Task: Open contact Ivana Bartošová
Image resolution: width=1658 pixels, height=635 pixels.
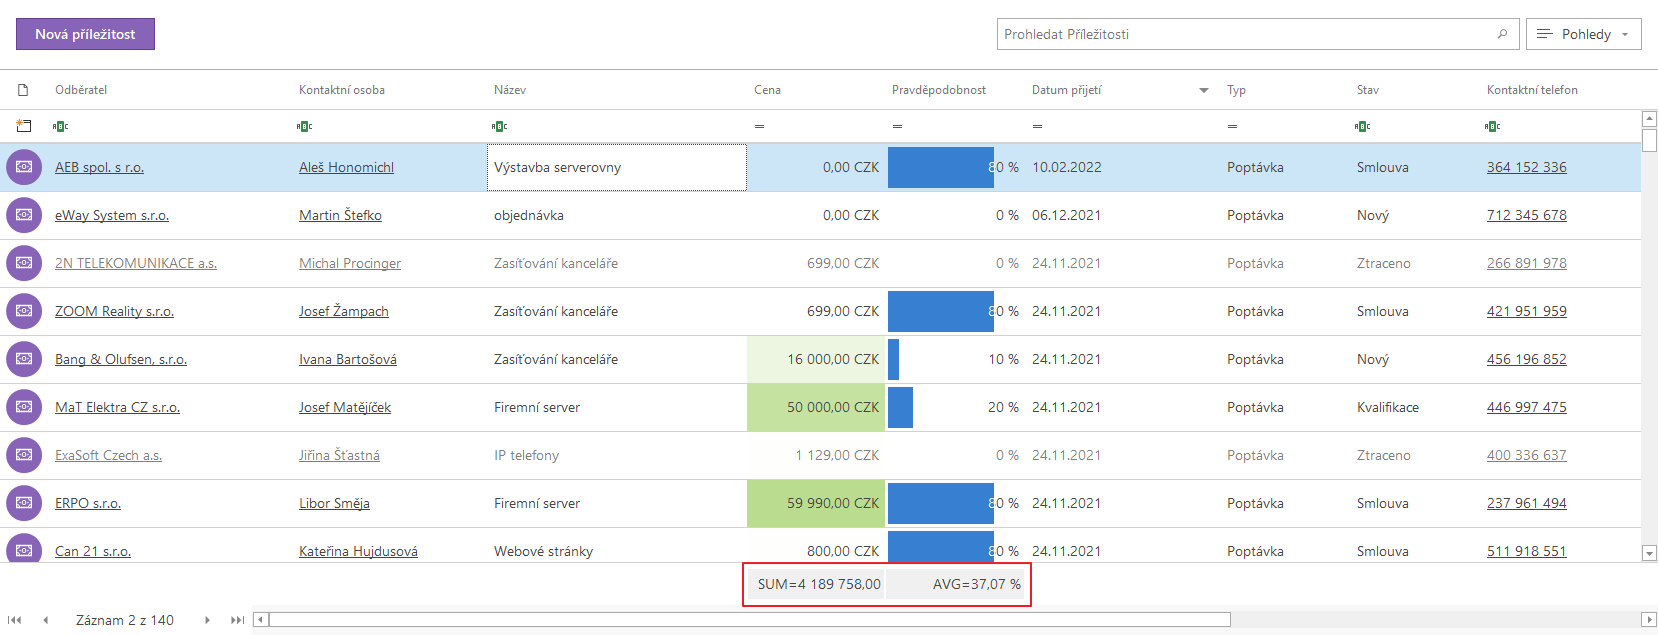Action: pyautogui.click(x=348, y=359)
